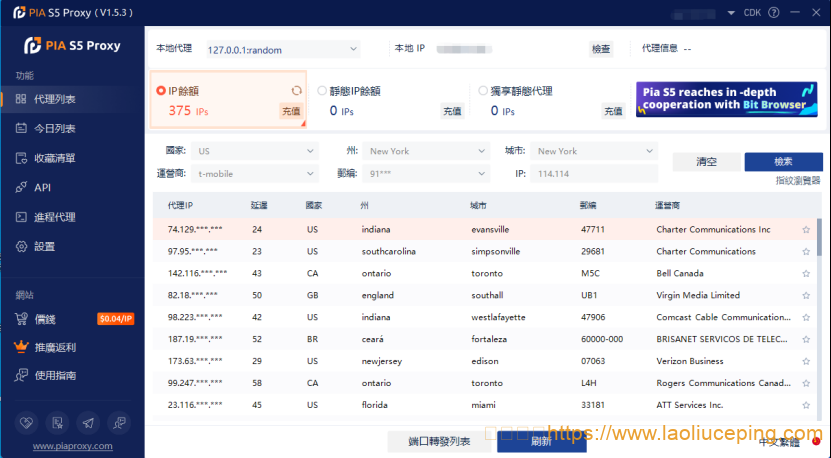Click the proxy list vertical scrollbar
831x458 pixels.
[819, 236]
